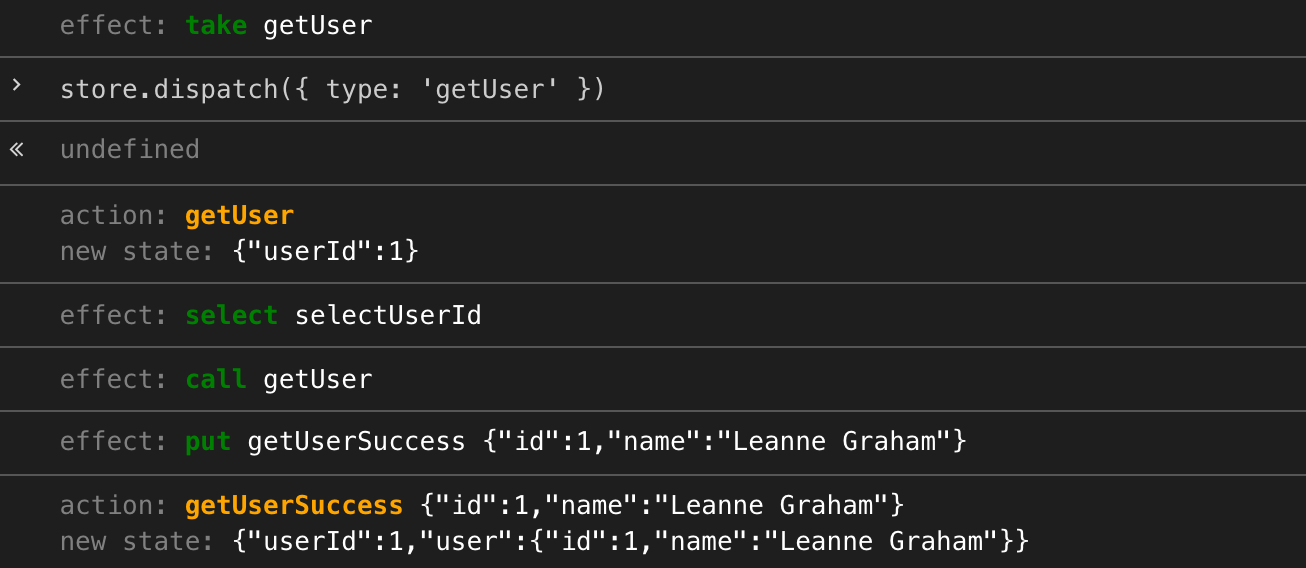Screen dimensions: 1306x568
Task: Click the green put effect keyword
Action: (208, 441)
